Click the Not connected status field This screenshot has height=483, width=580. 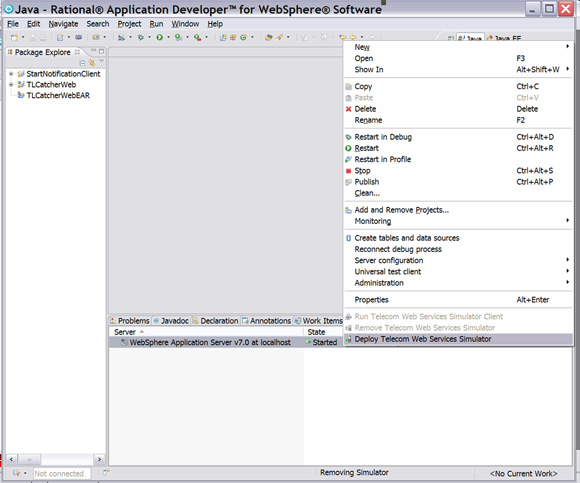(x=61, y=474)
